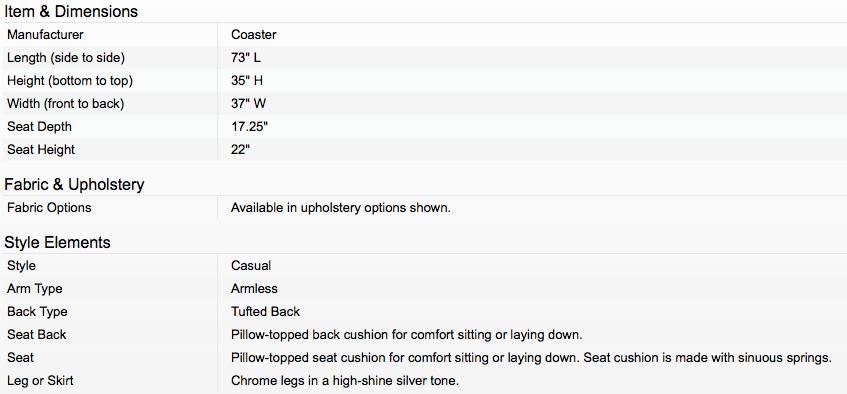Image resolution: width=847 pixels, height=394 pixels.
Task: Click the 37" W width value
Action: [248, 104]
